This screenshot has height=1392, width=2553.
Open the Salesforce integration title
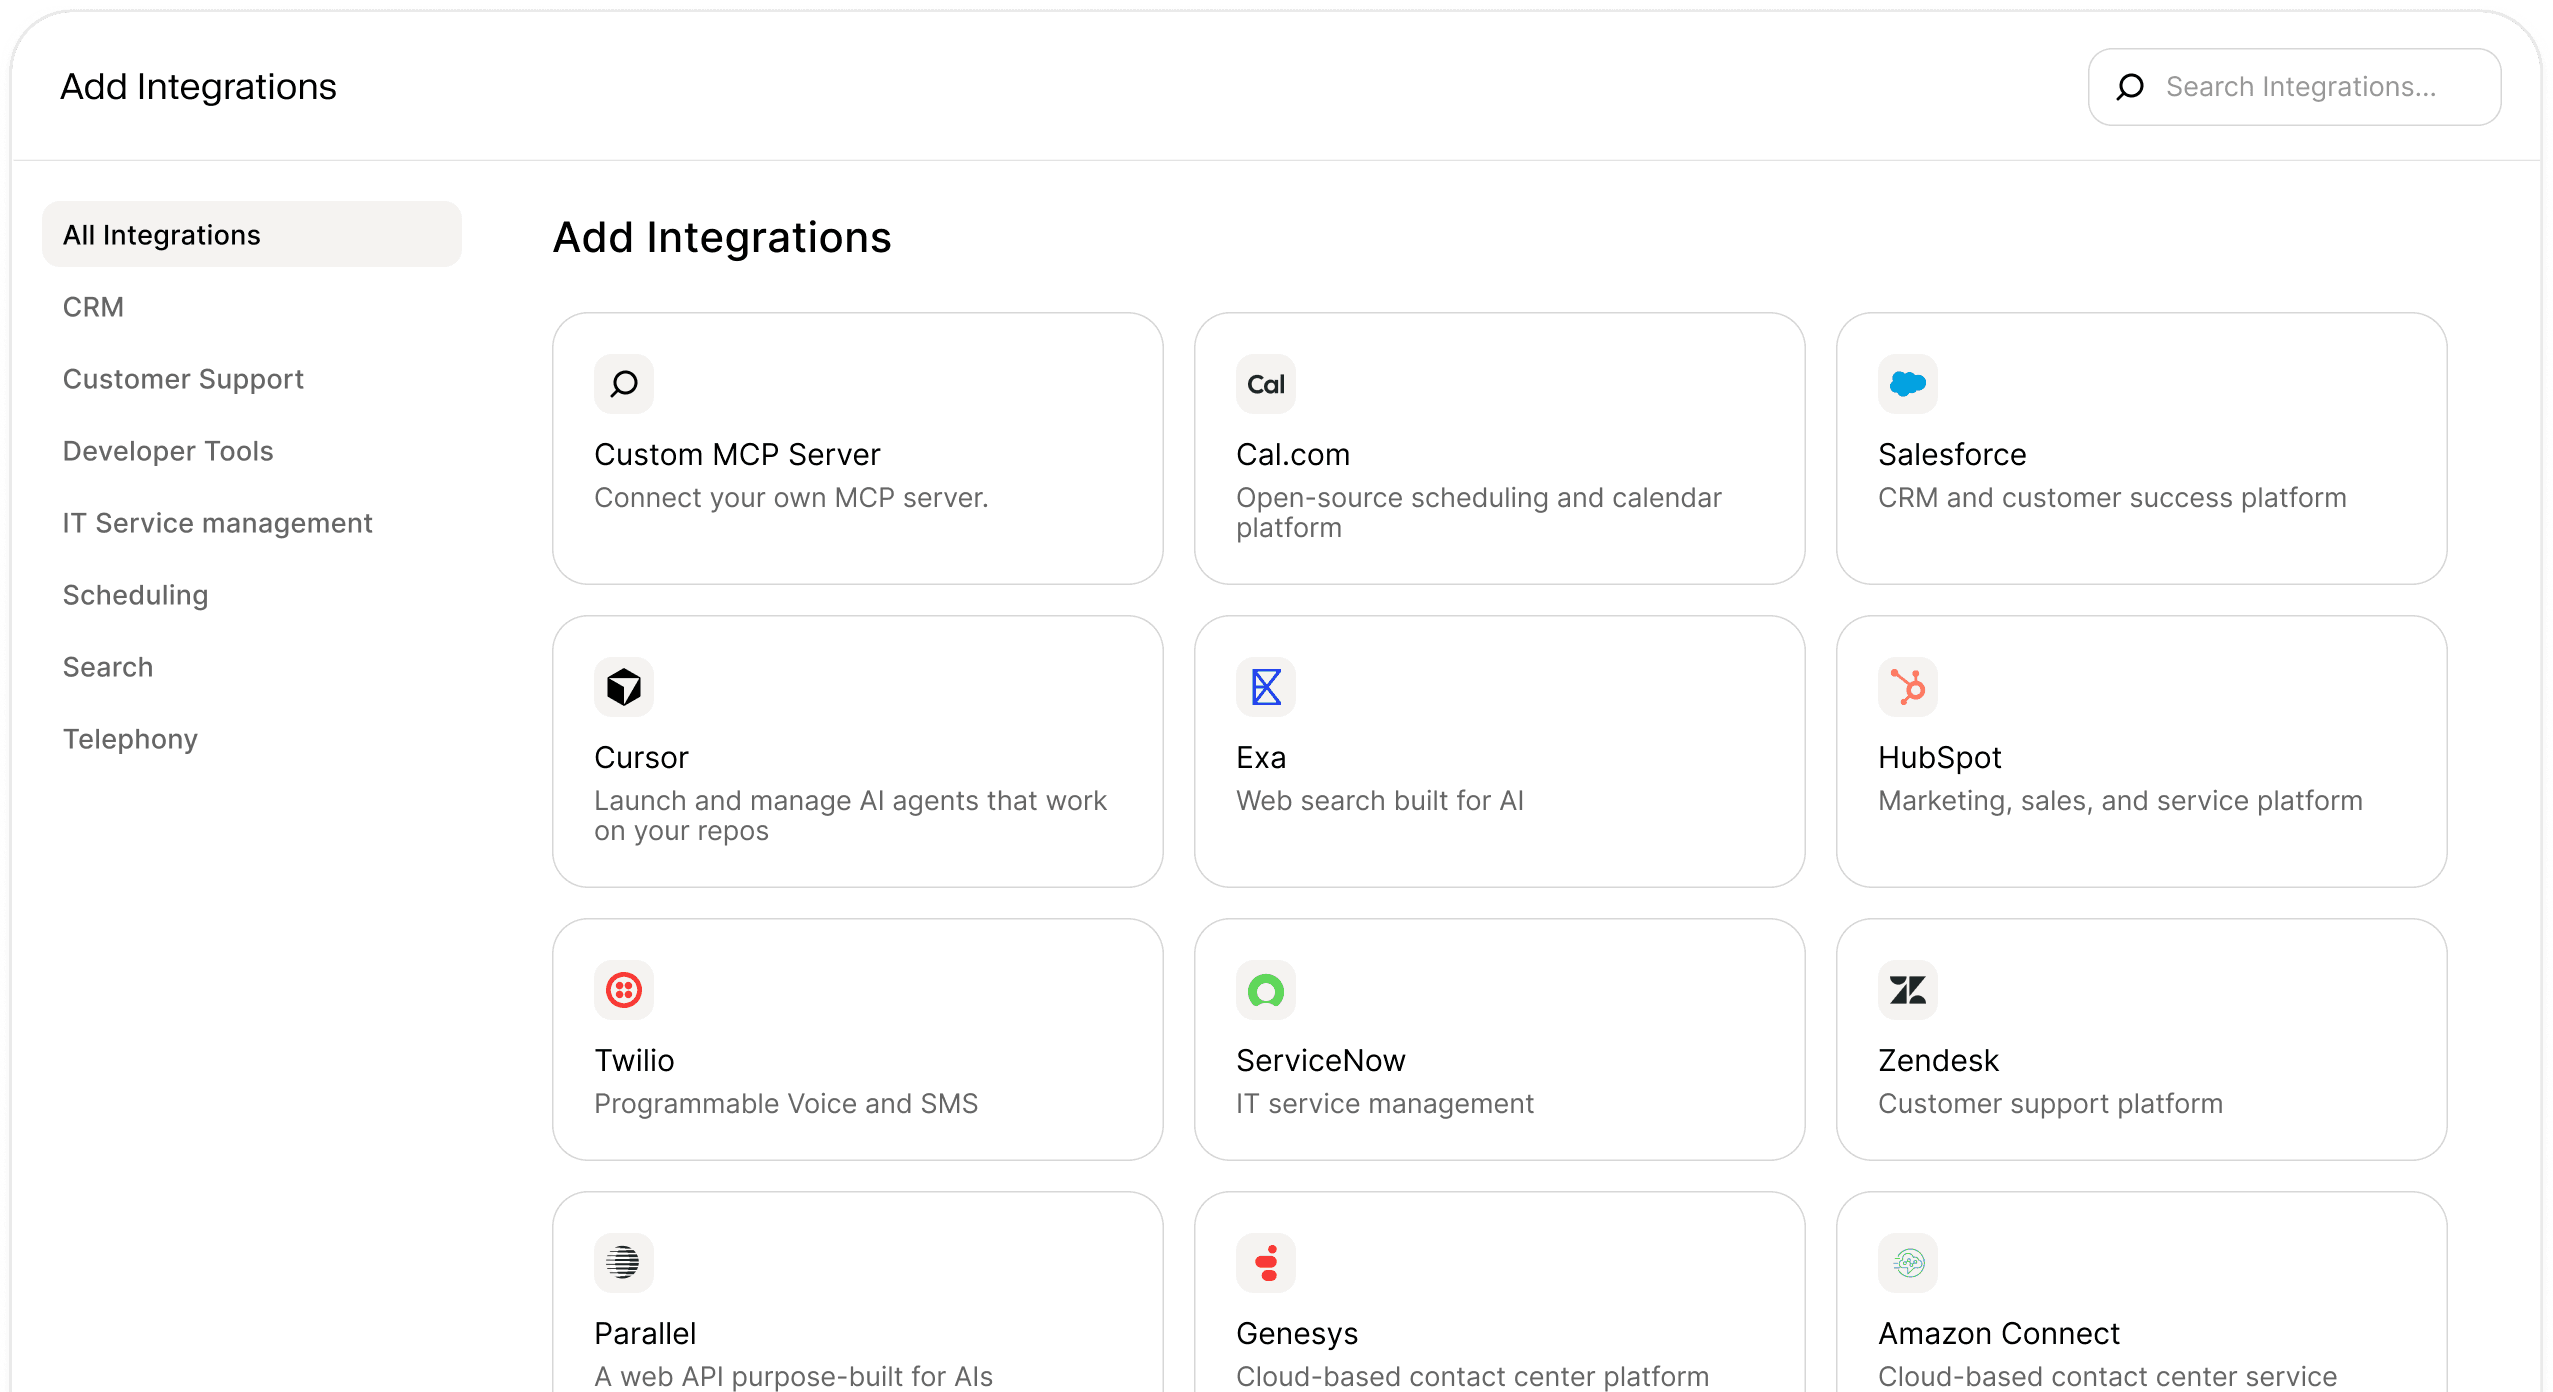(1952, 455)
